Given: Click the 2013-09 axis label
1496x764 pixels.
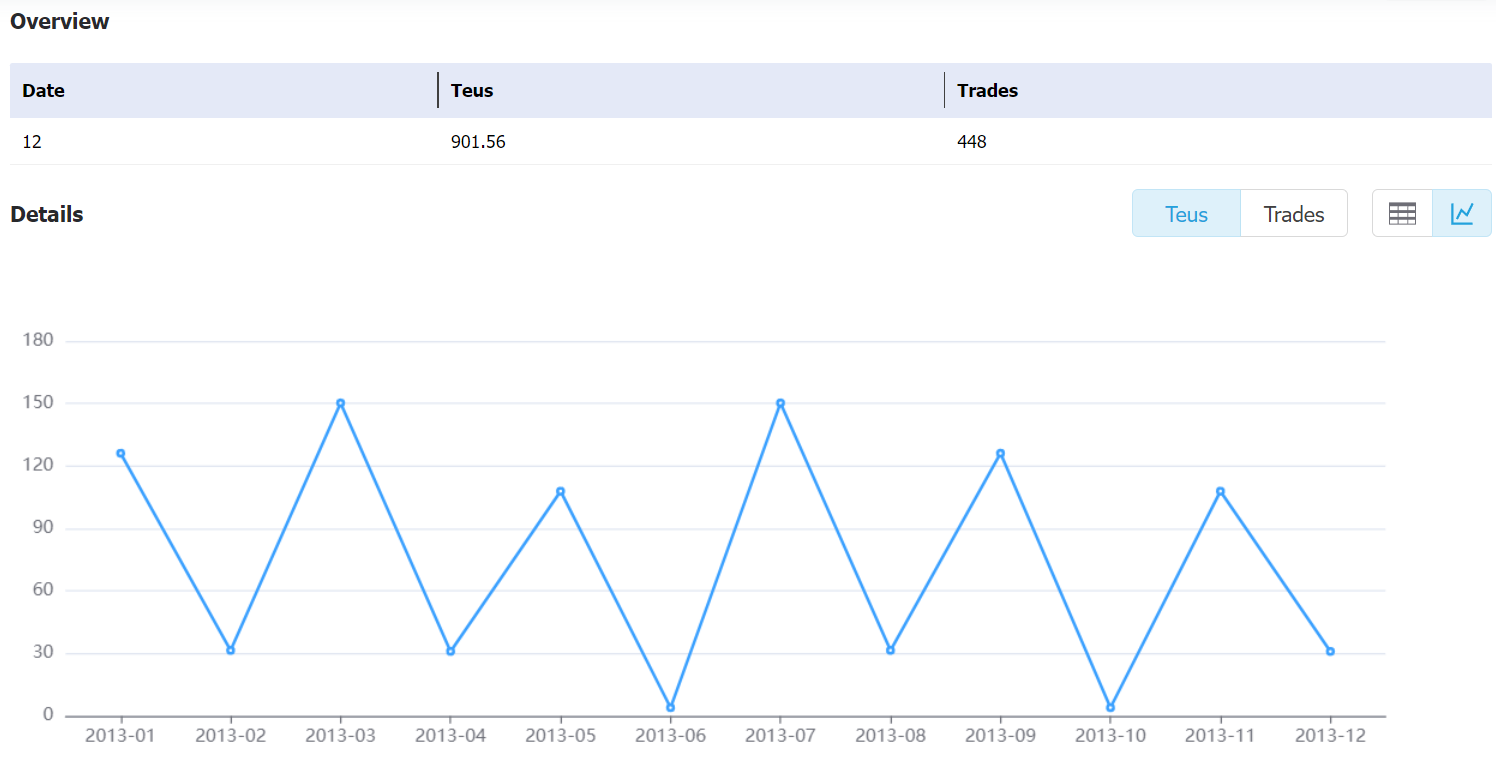Looking at the screenshot, I should [x=1001, y=736].
